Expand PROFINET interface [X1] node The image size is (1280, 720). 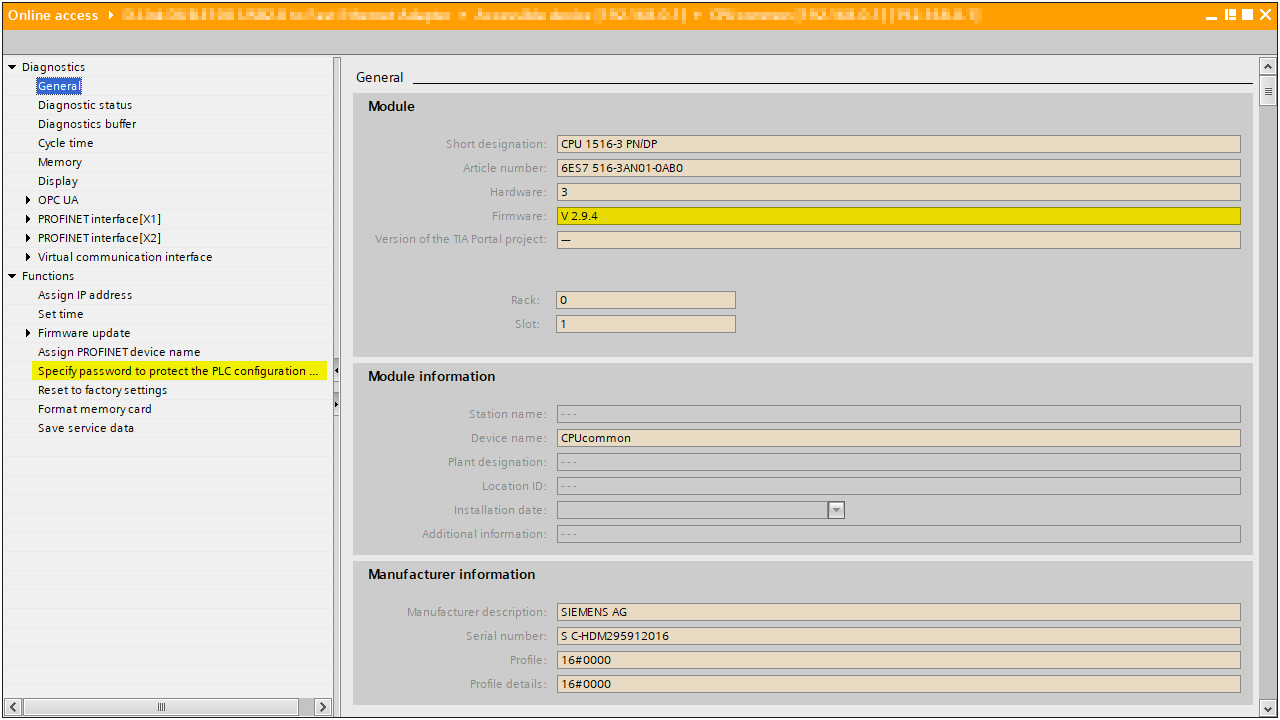click(x=28, y=219)
